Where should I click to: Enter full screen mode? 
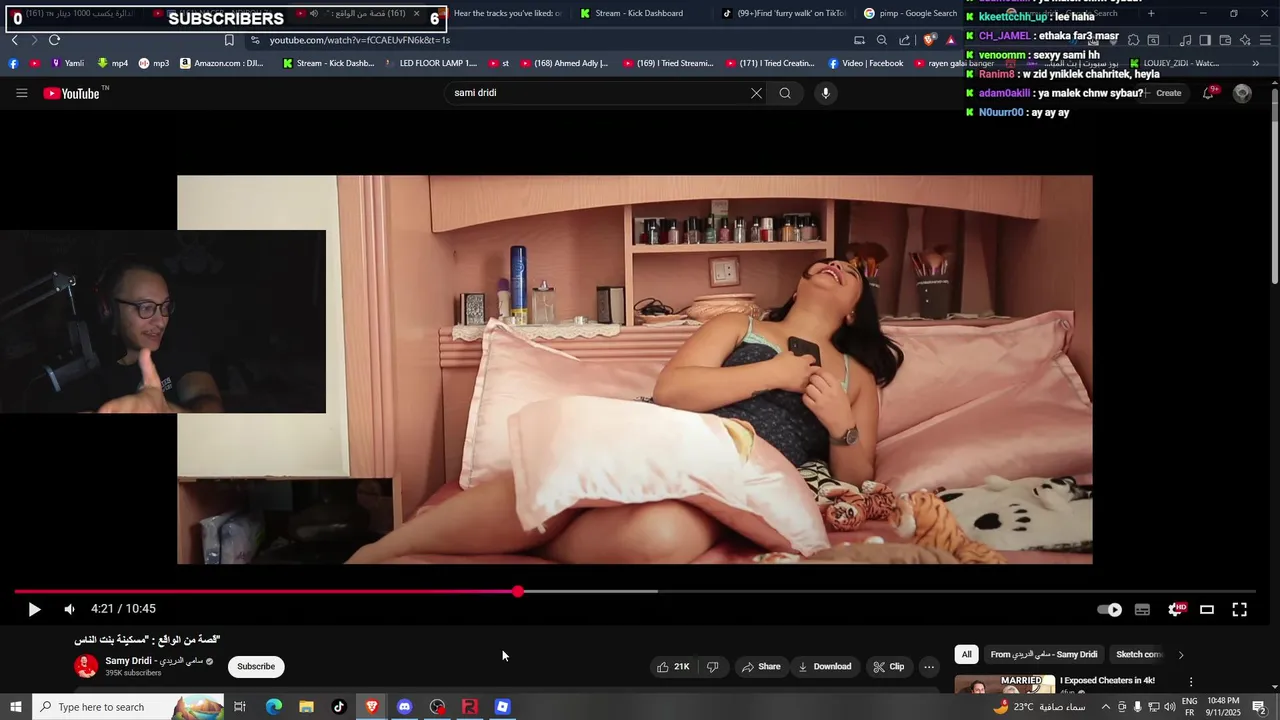point(1239,609)
